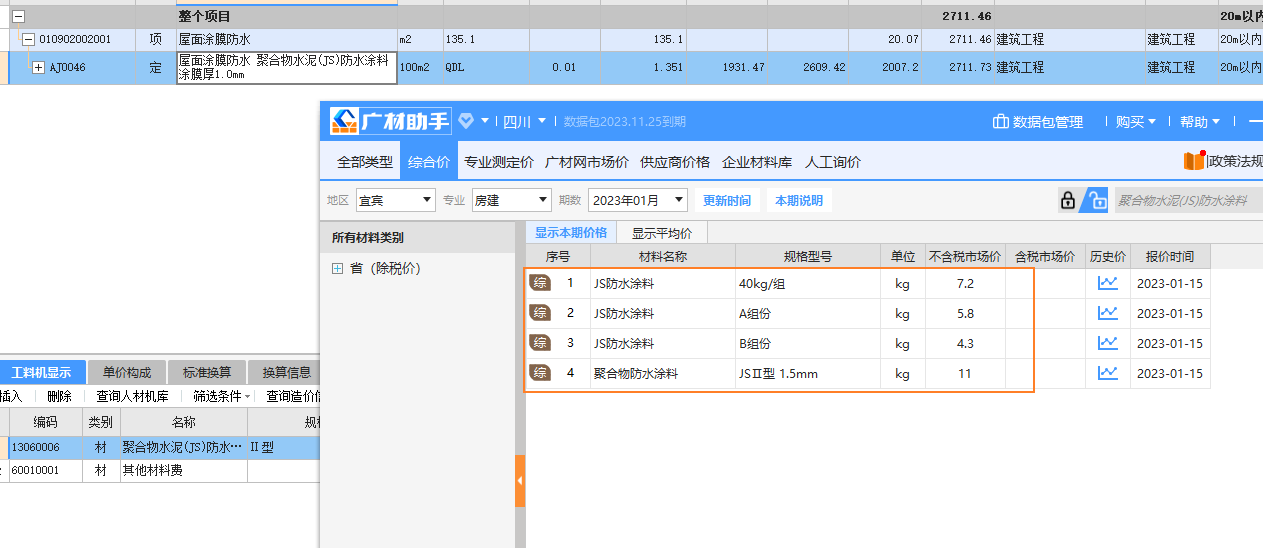Open the 标准换算 tab

pyautogui.click(x=207, y=373)
